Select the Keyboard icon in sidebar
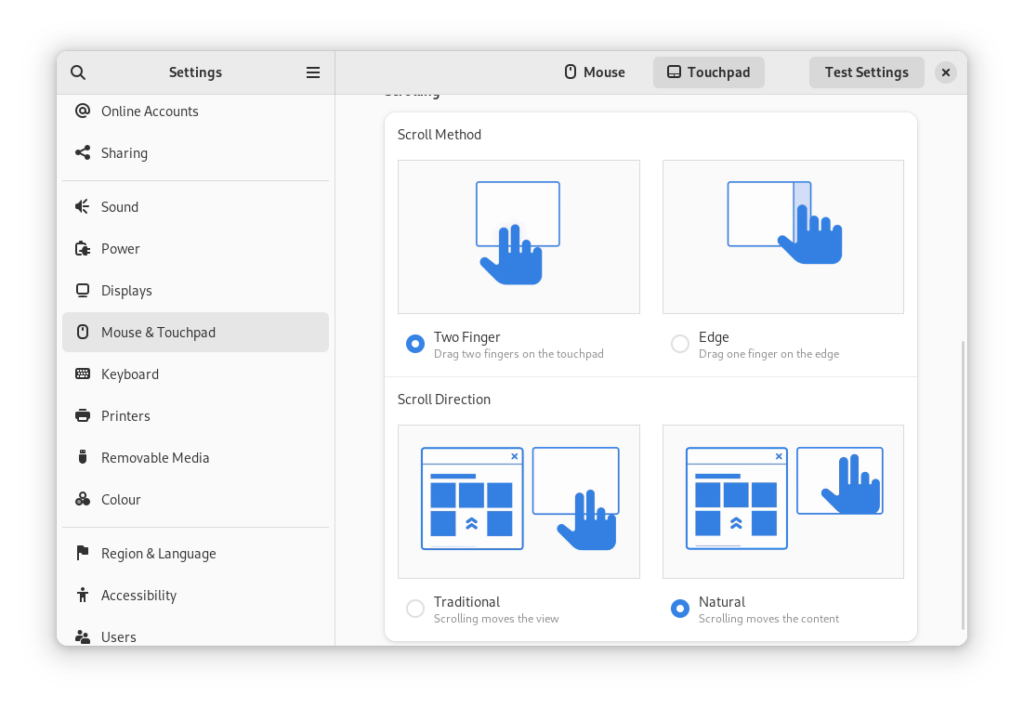Screen dimensions: 1024x708 [x=83, y=374]
